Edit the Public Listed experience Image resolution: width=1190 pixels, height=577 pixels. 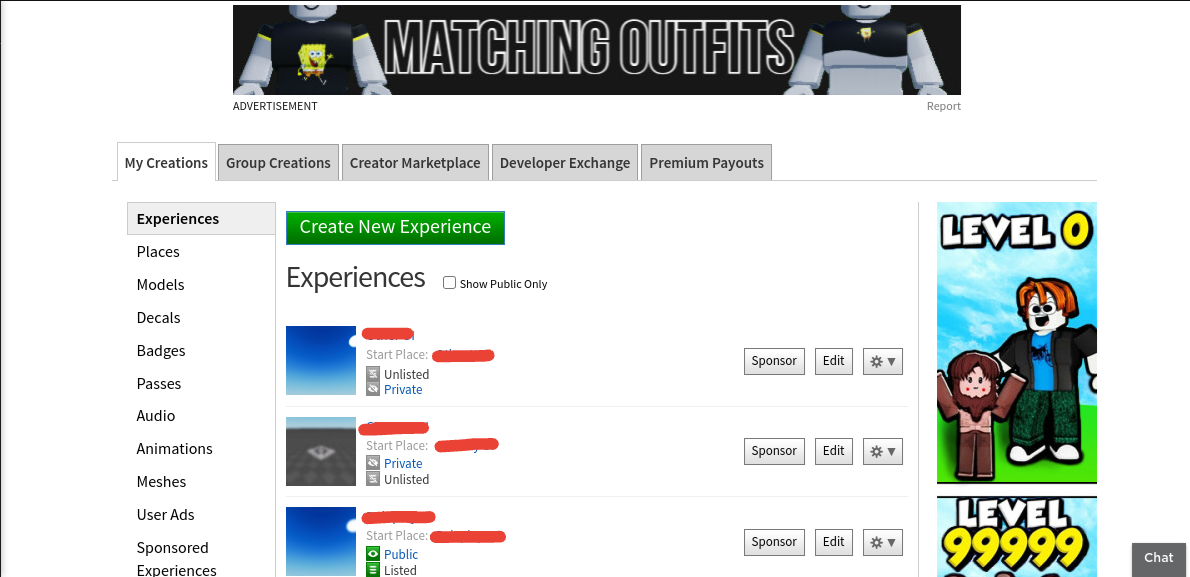click(x=833, y=542)
